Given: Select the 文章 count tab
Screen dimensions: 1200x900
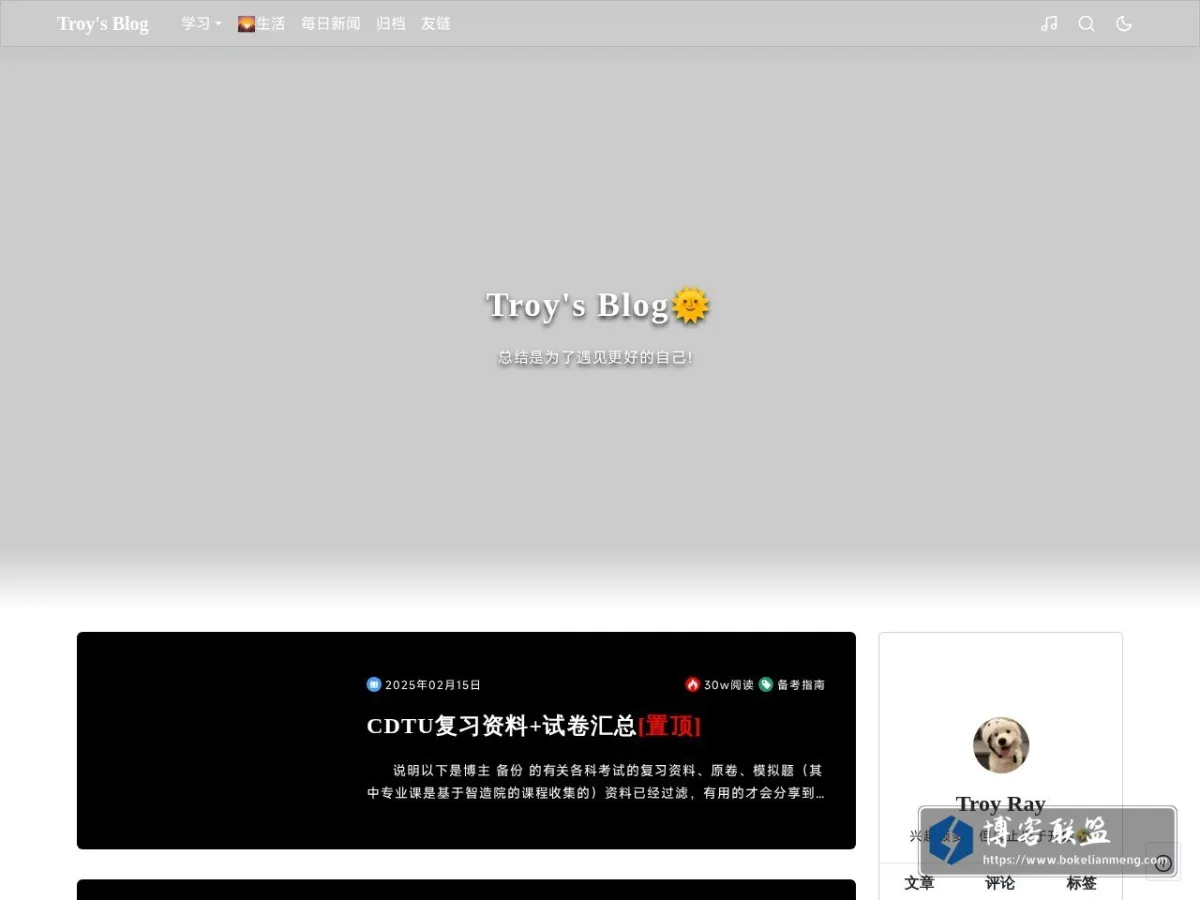Looking at the screenshot, I should click(919, 883).
